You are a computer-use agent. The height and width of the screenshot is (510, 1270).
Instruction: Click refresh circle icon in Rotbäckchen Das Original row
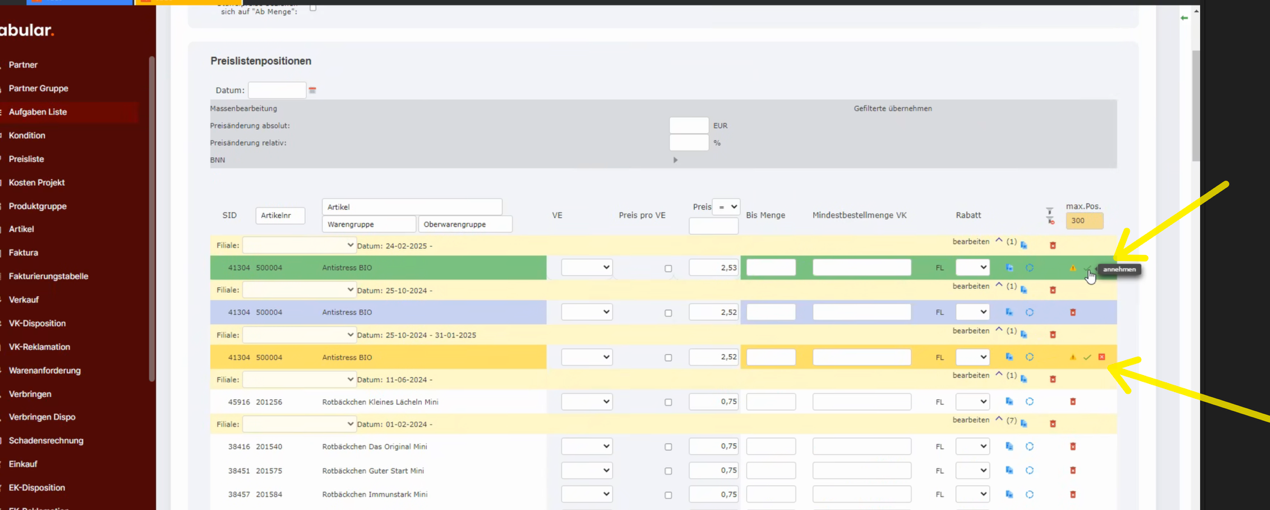click(x=1029, y=447)
